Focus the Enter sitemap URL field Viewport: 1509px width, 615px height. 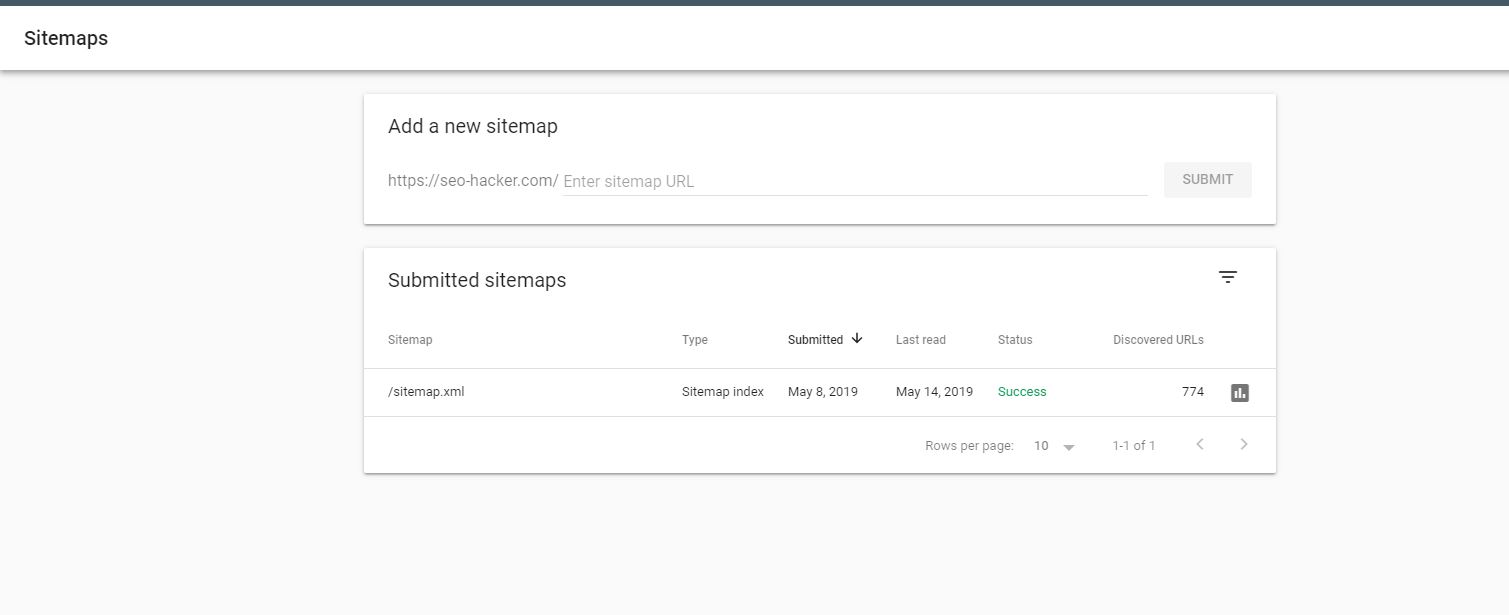(854, 181)
